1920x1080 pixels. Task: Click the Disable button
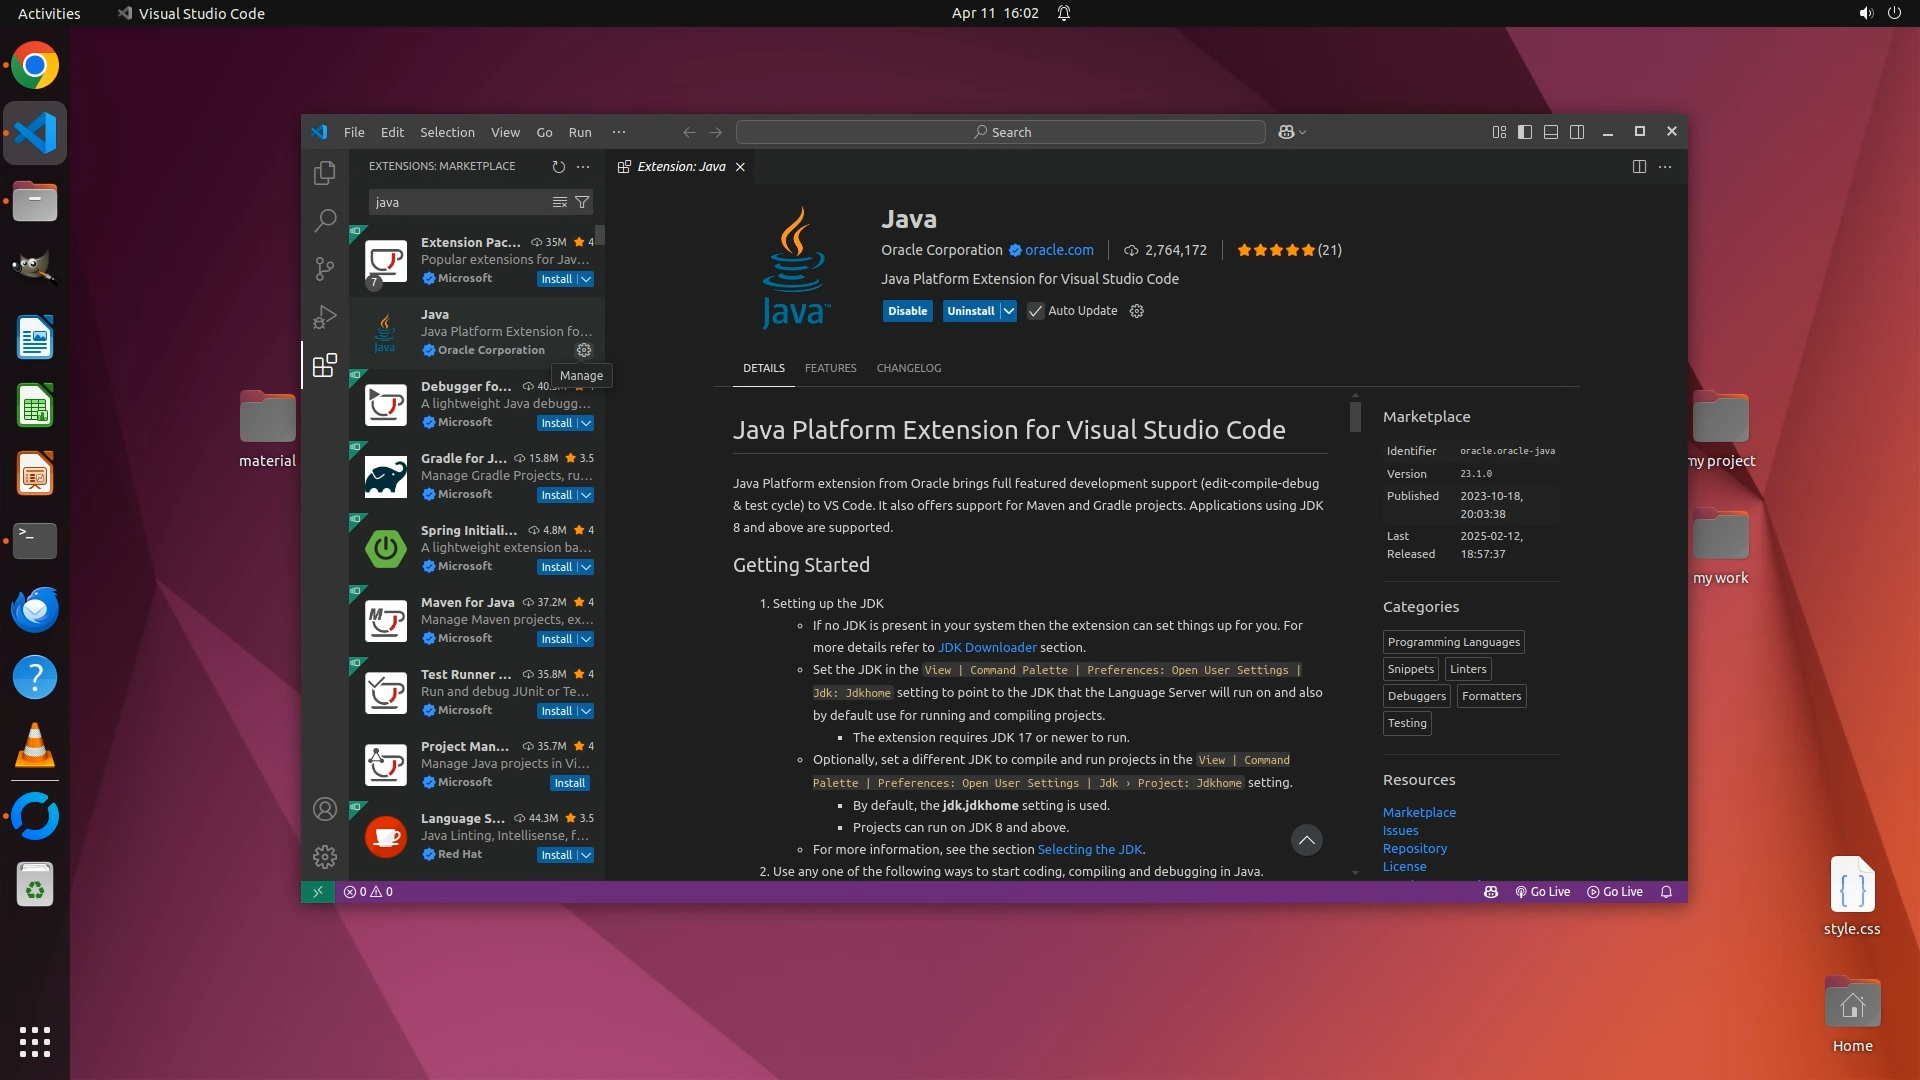[x=907, y=311]
